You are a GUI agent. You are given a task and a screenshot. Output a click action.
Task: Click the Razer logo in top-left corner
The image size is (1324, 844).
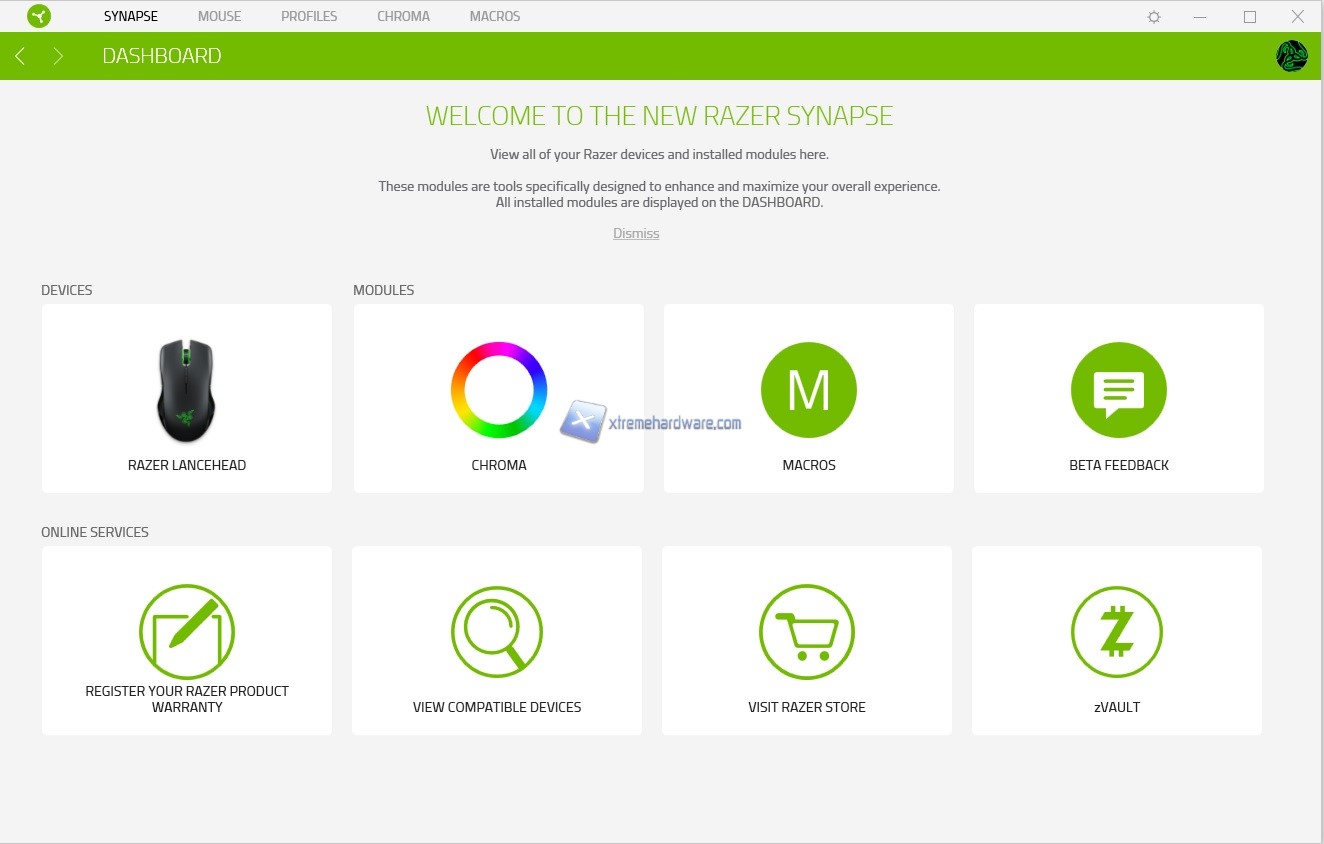pyautogui.click(x=39, y=16)
